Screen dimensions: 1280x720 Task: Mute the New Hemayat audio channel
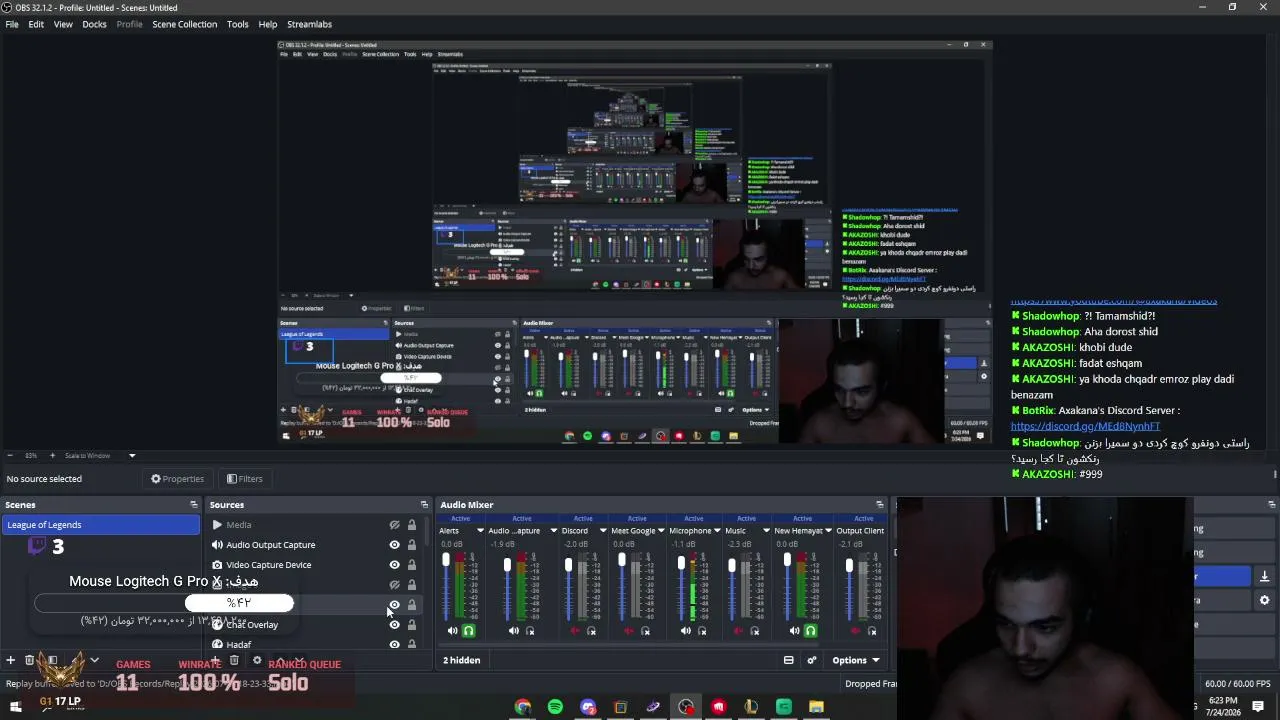click(x=794, y=631)
